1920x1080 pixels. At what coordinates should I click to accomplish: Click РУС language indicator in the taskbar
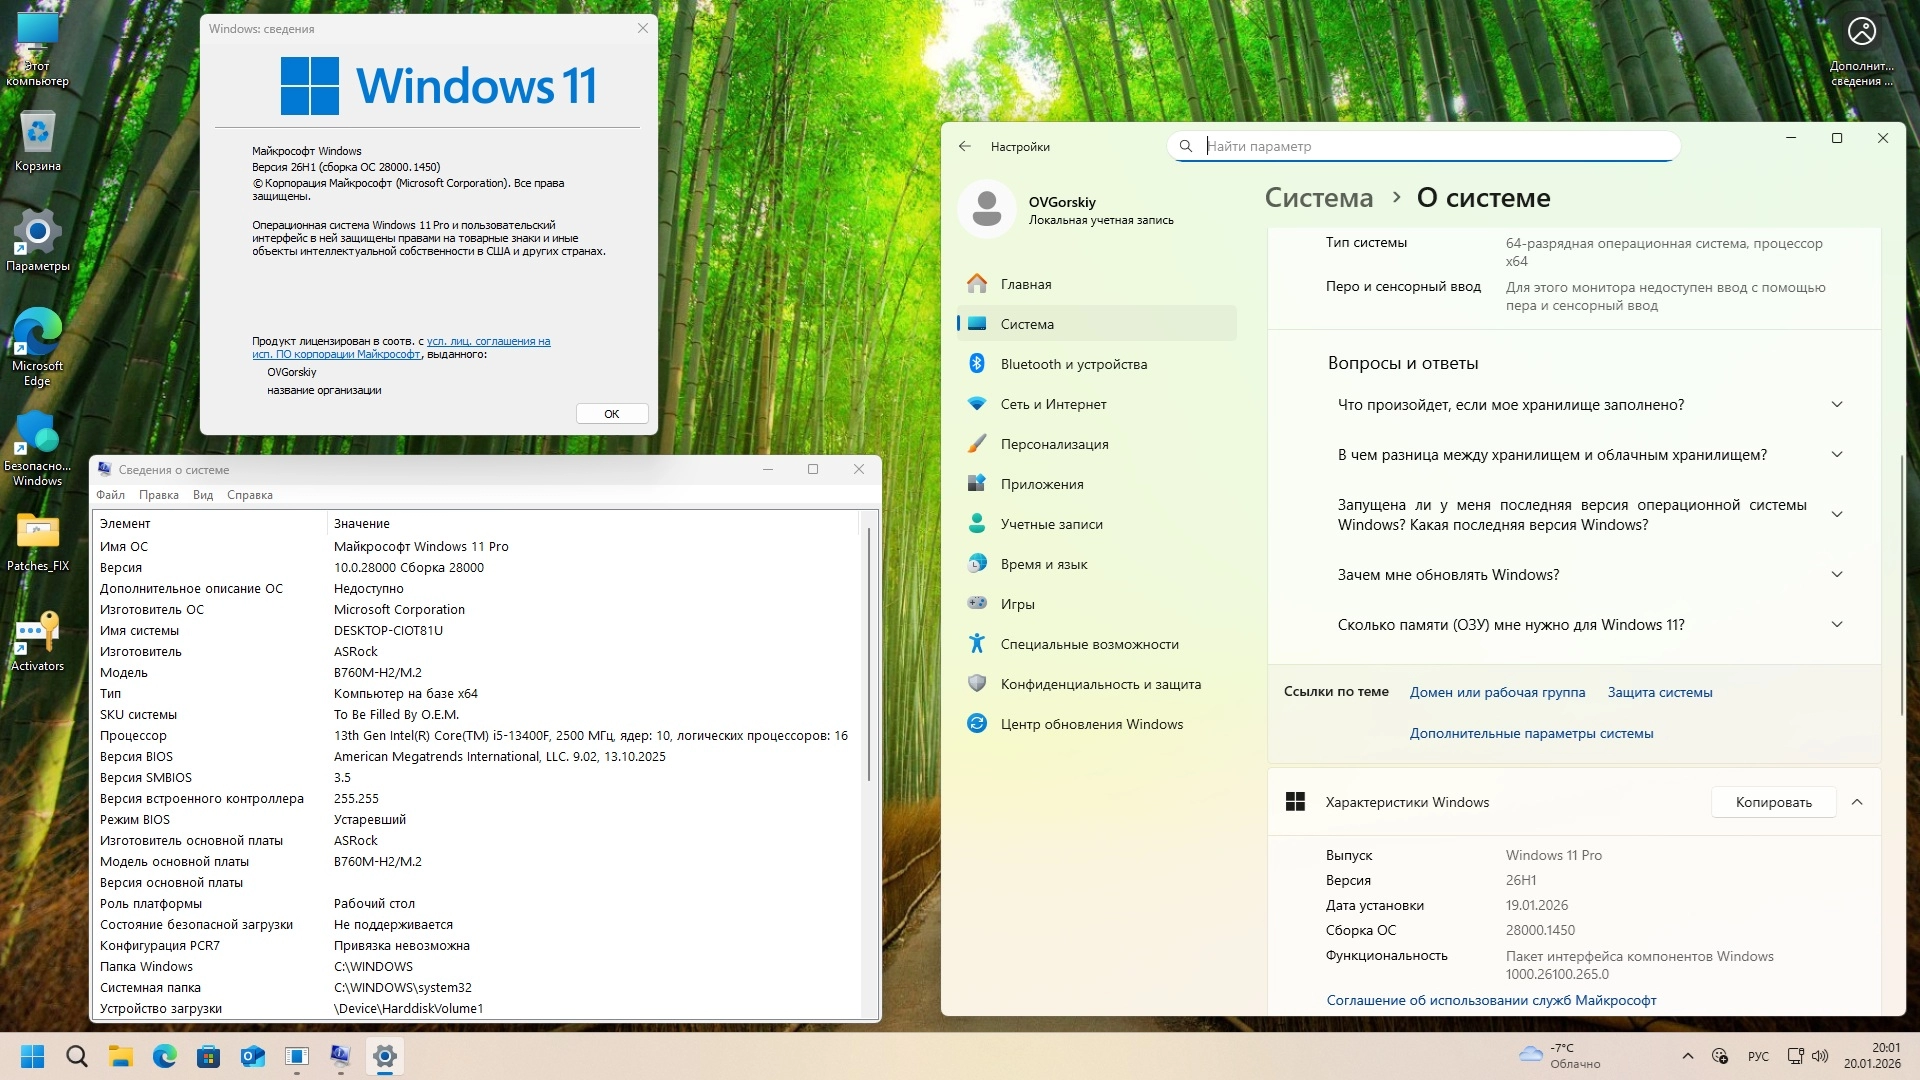coord(1757,1056)
